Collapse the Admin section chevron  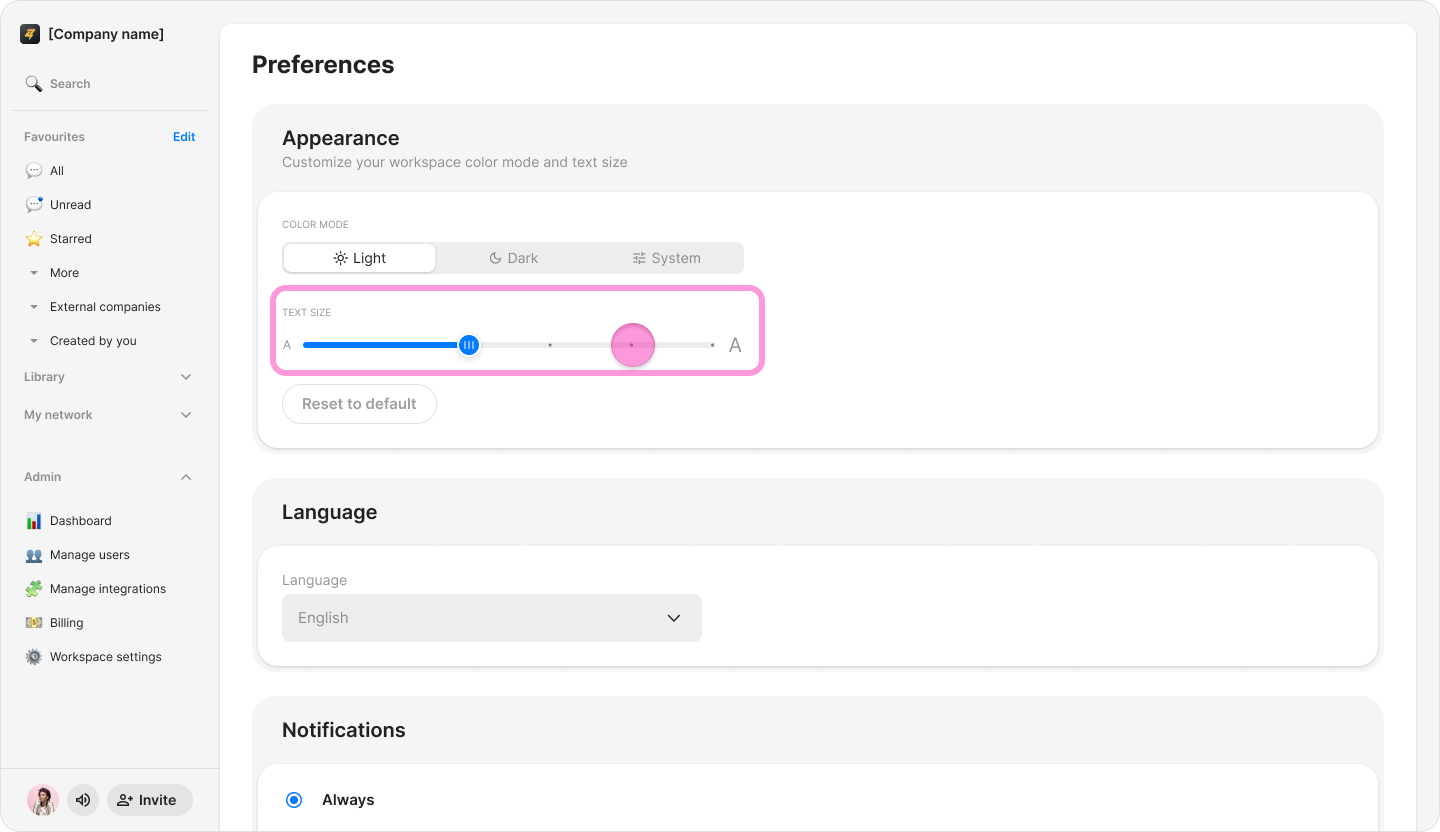(186, 477)
